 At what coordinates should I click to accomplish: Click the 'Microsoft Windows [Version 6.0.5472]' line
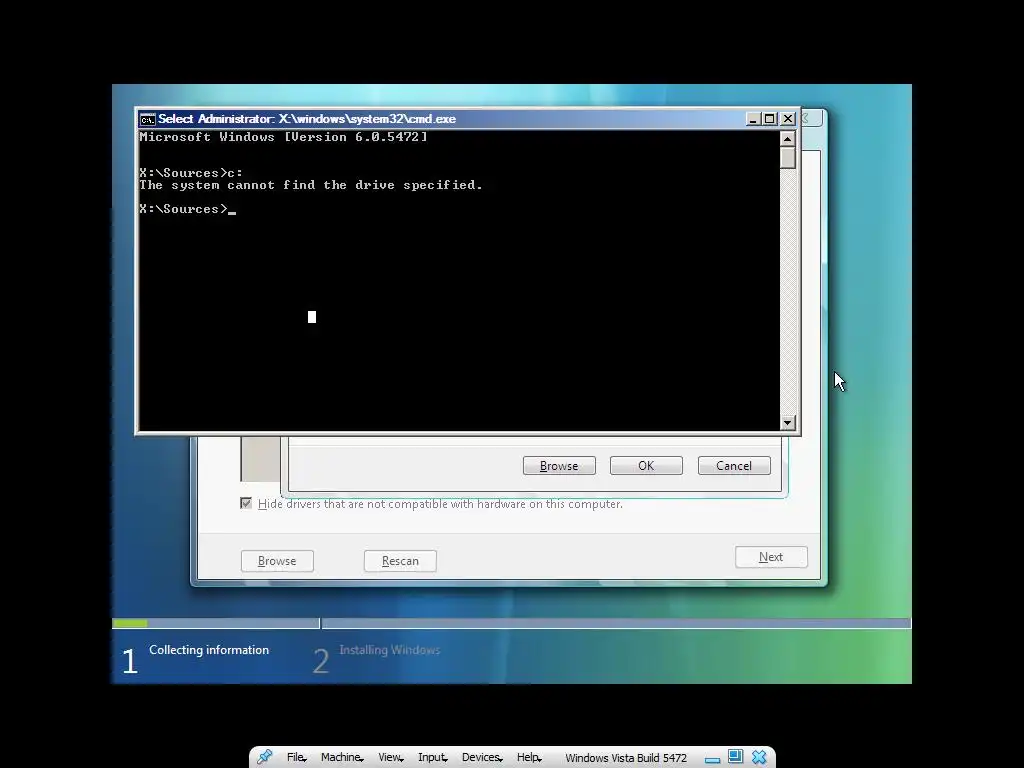pos(283,137)
